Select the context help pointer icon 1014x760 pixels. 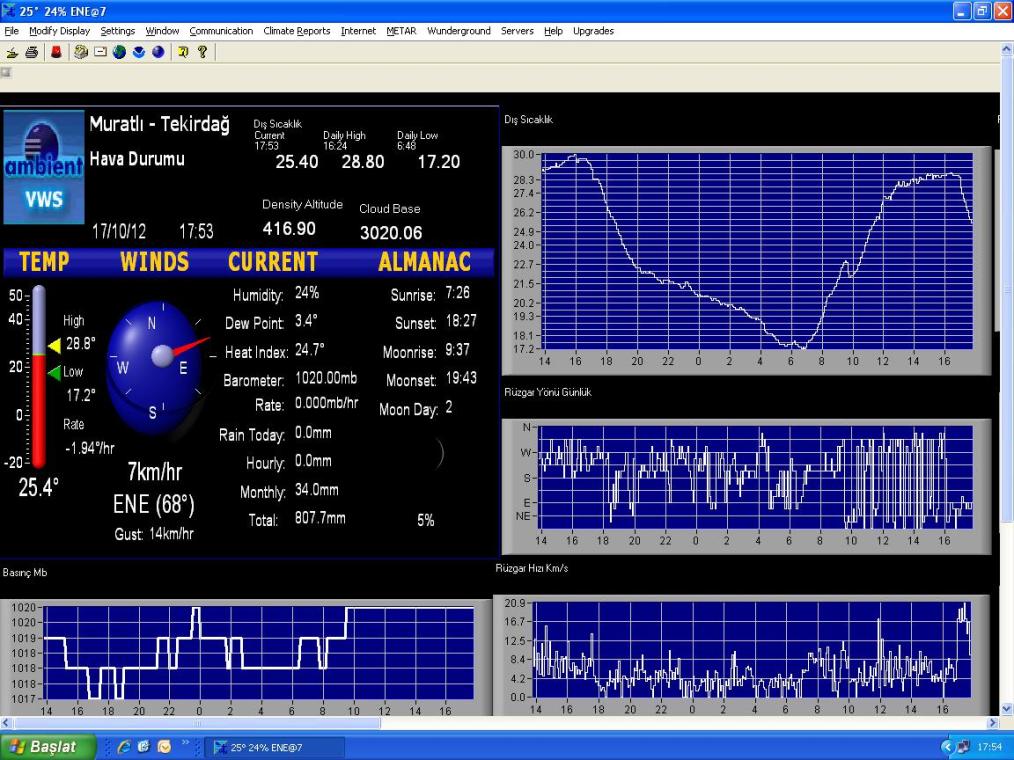pos(184,52)
